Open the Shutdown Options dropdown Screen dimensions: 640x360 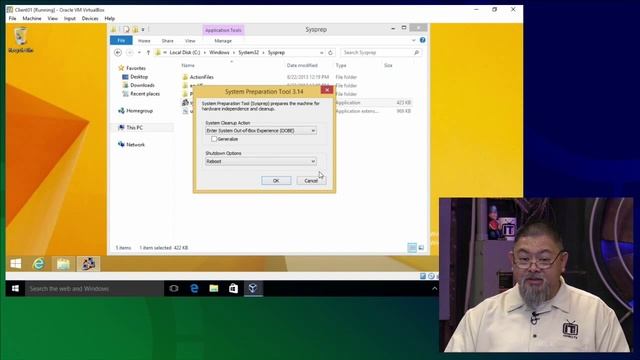313,161
